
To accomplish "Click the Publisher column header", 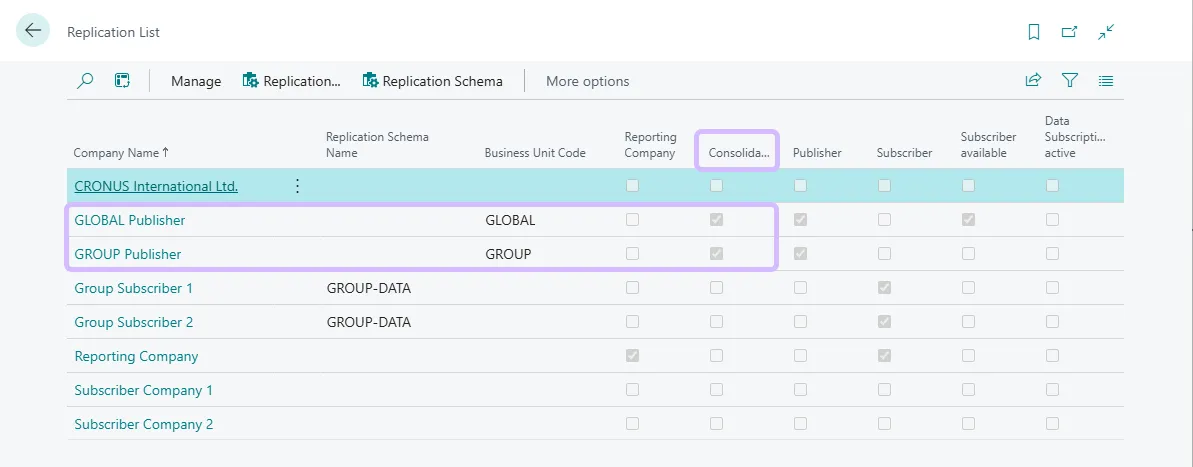I will click(817, 153).
